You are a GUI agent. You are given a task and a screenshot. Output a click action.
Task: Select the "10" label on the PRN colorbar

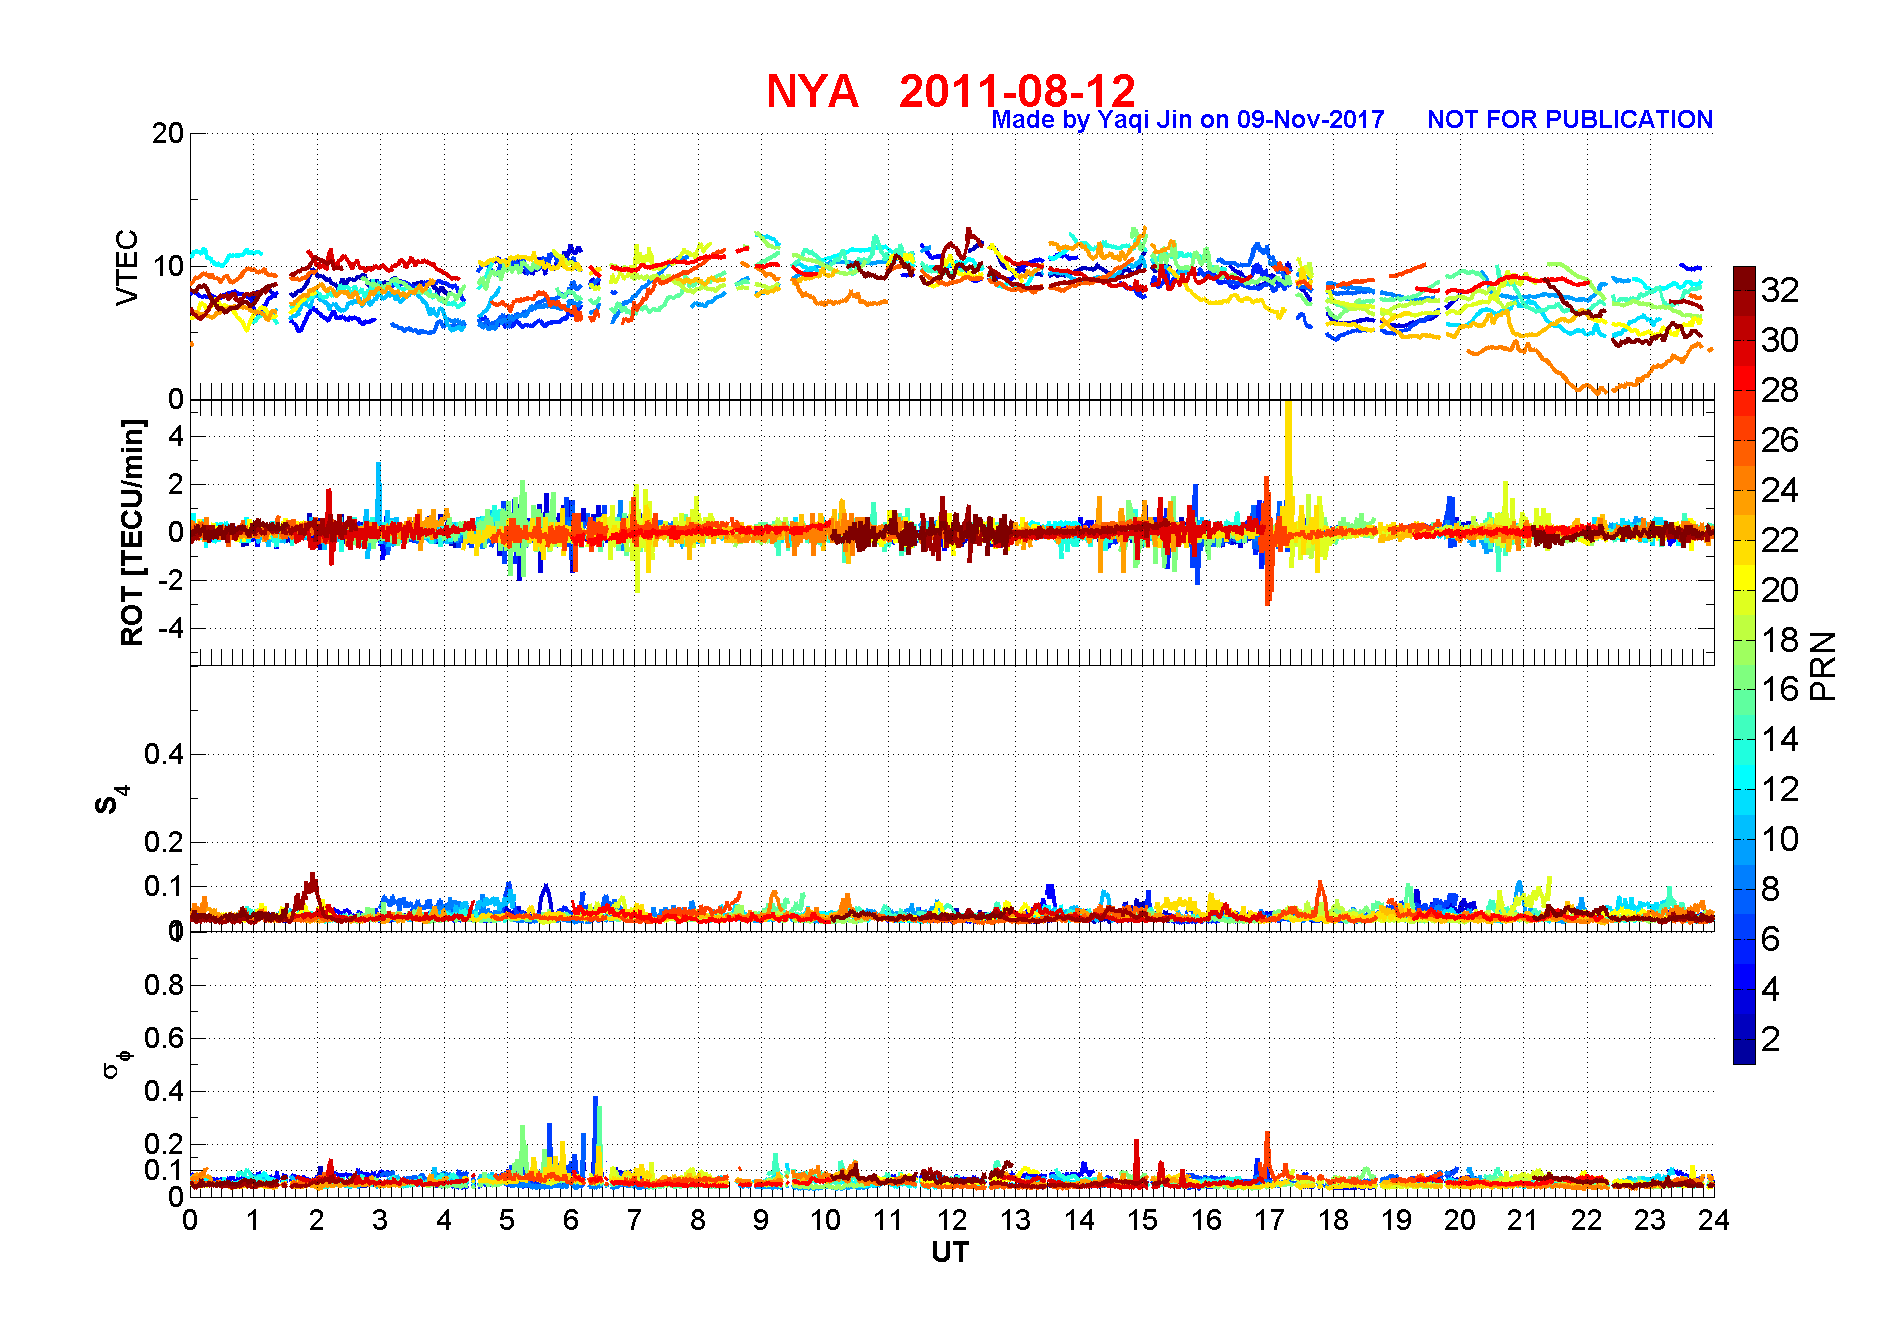[x=1780, y=839]
